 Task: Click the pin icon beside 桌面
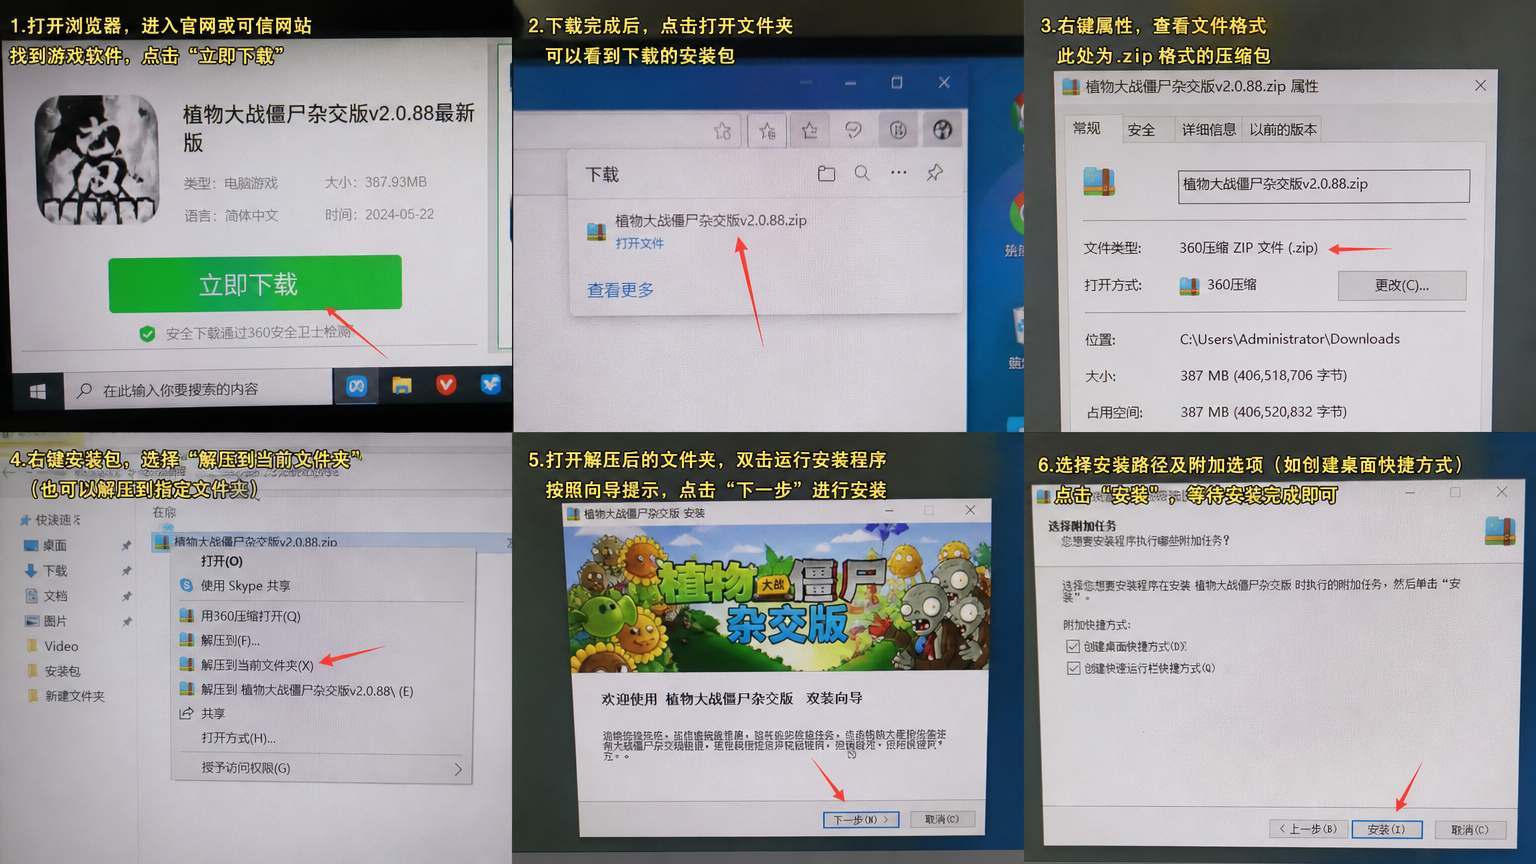point(126,546)
